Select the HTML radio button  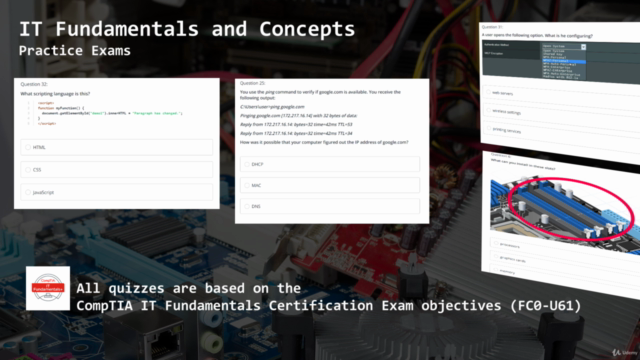28,147
